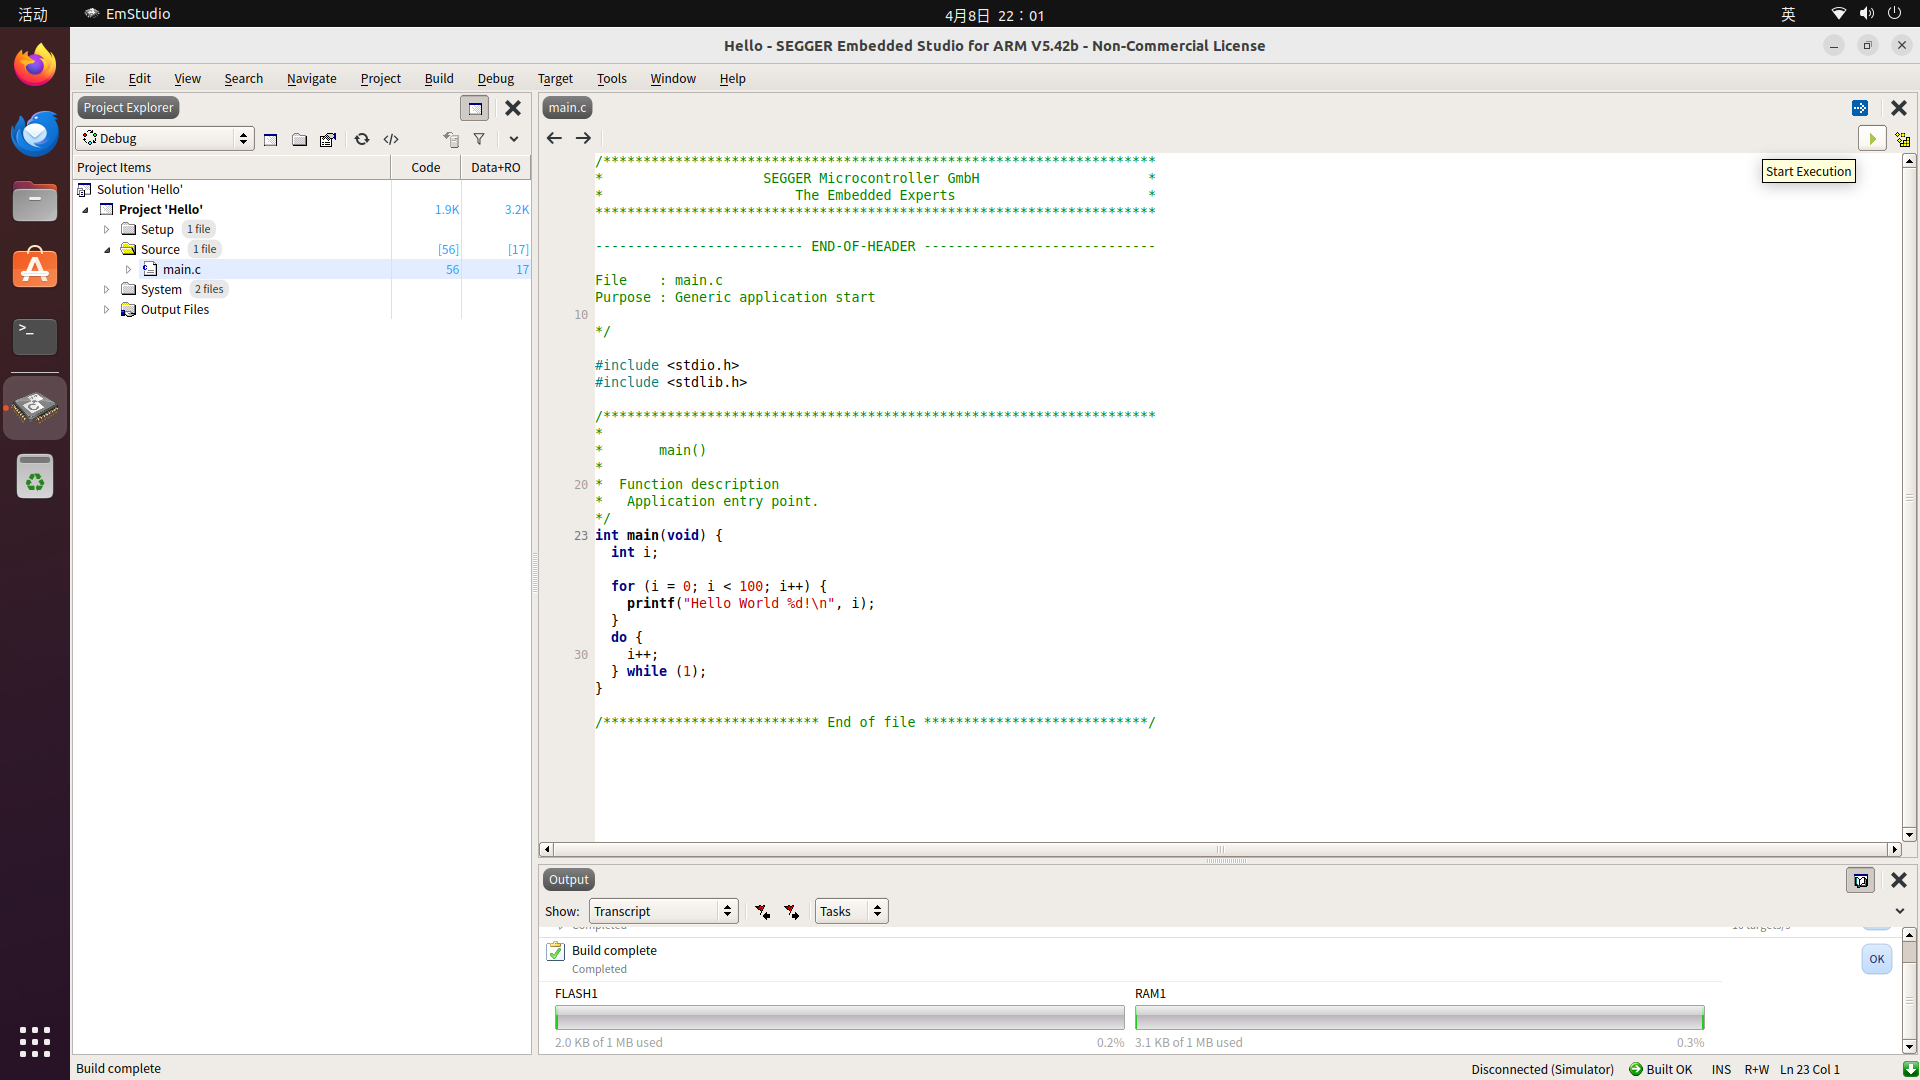The image size is (1920, 1080).
Task: Click the FLASH1 memory usage bar
Action: 839,1018
